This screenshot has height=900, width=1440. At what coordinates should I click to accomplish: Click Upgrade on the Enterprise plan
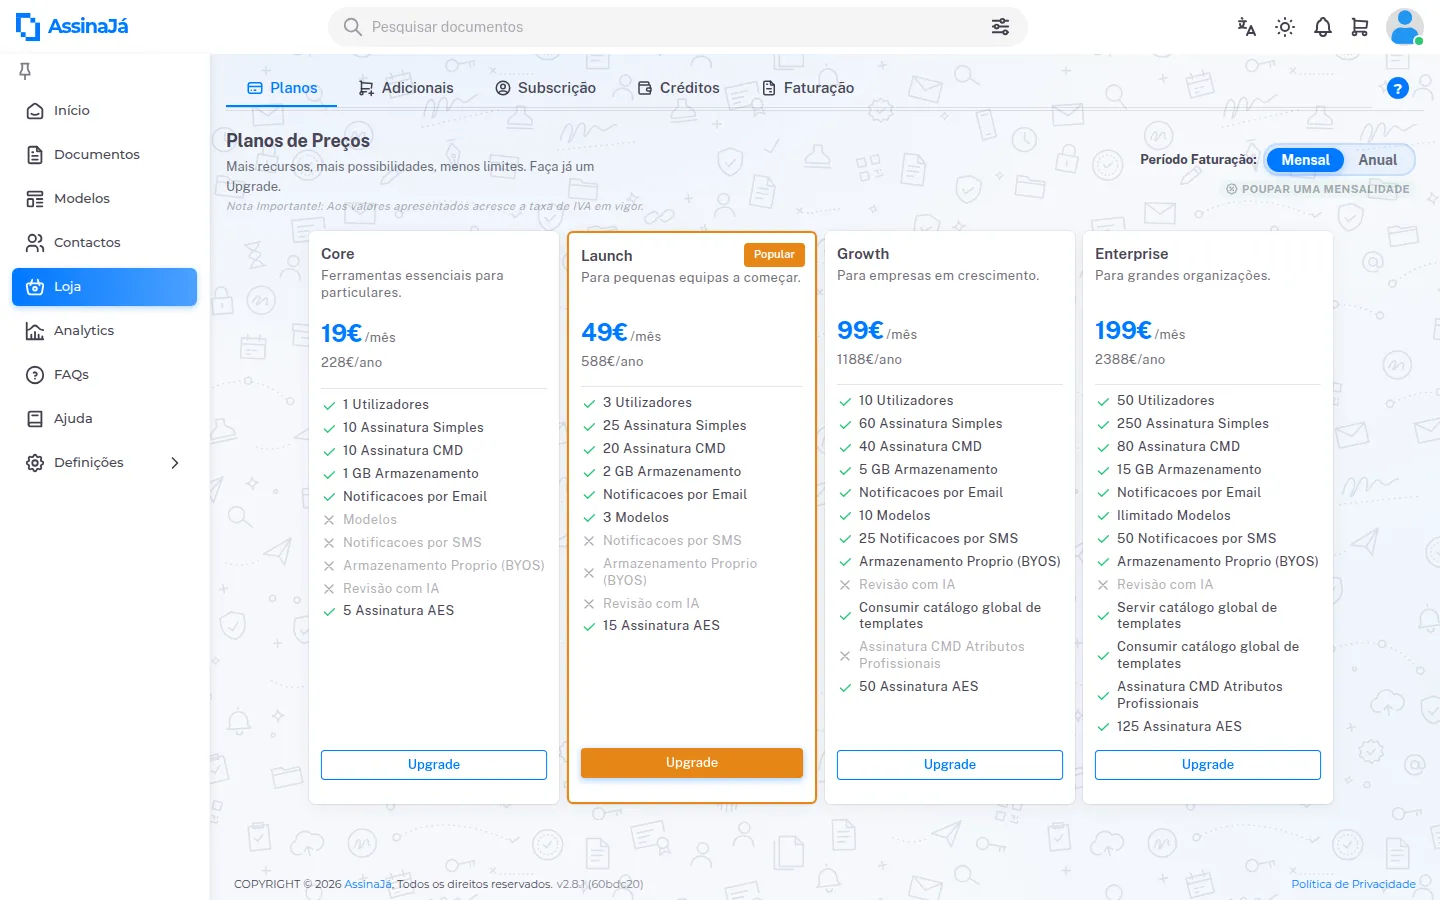point(1208,765)
